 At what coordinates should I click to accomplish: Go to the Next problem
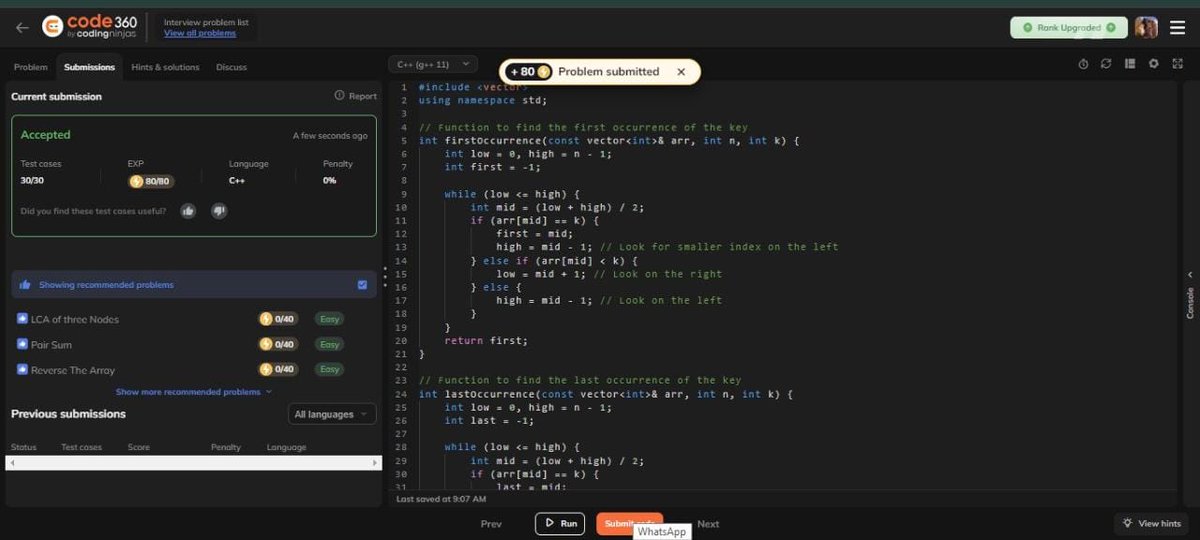[708, 524]
